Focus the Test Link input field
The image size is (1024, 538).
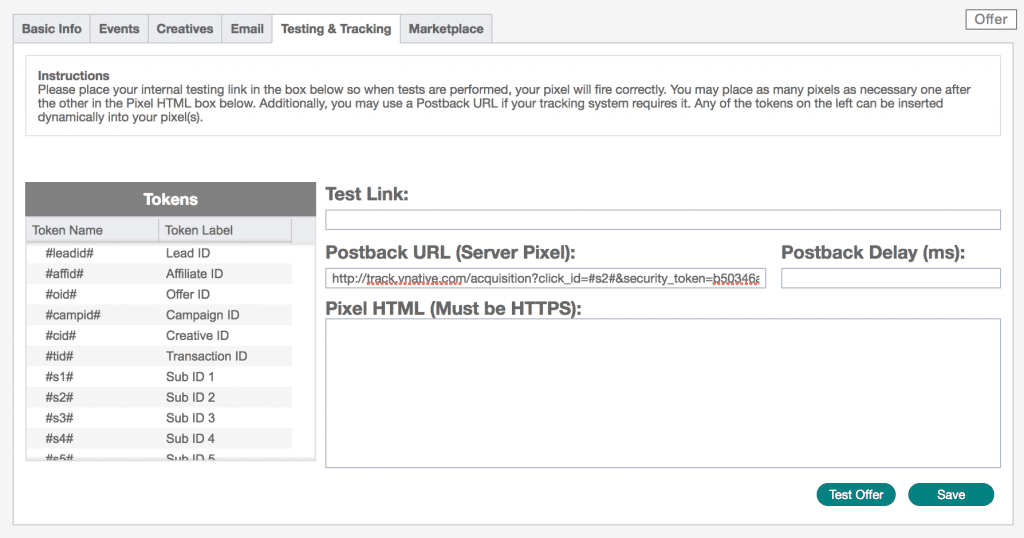click(663, 220)
